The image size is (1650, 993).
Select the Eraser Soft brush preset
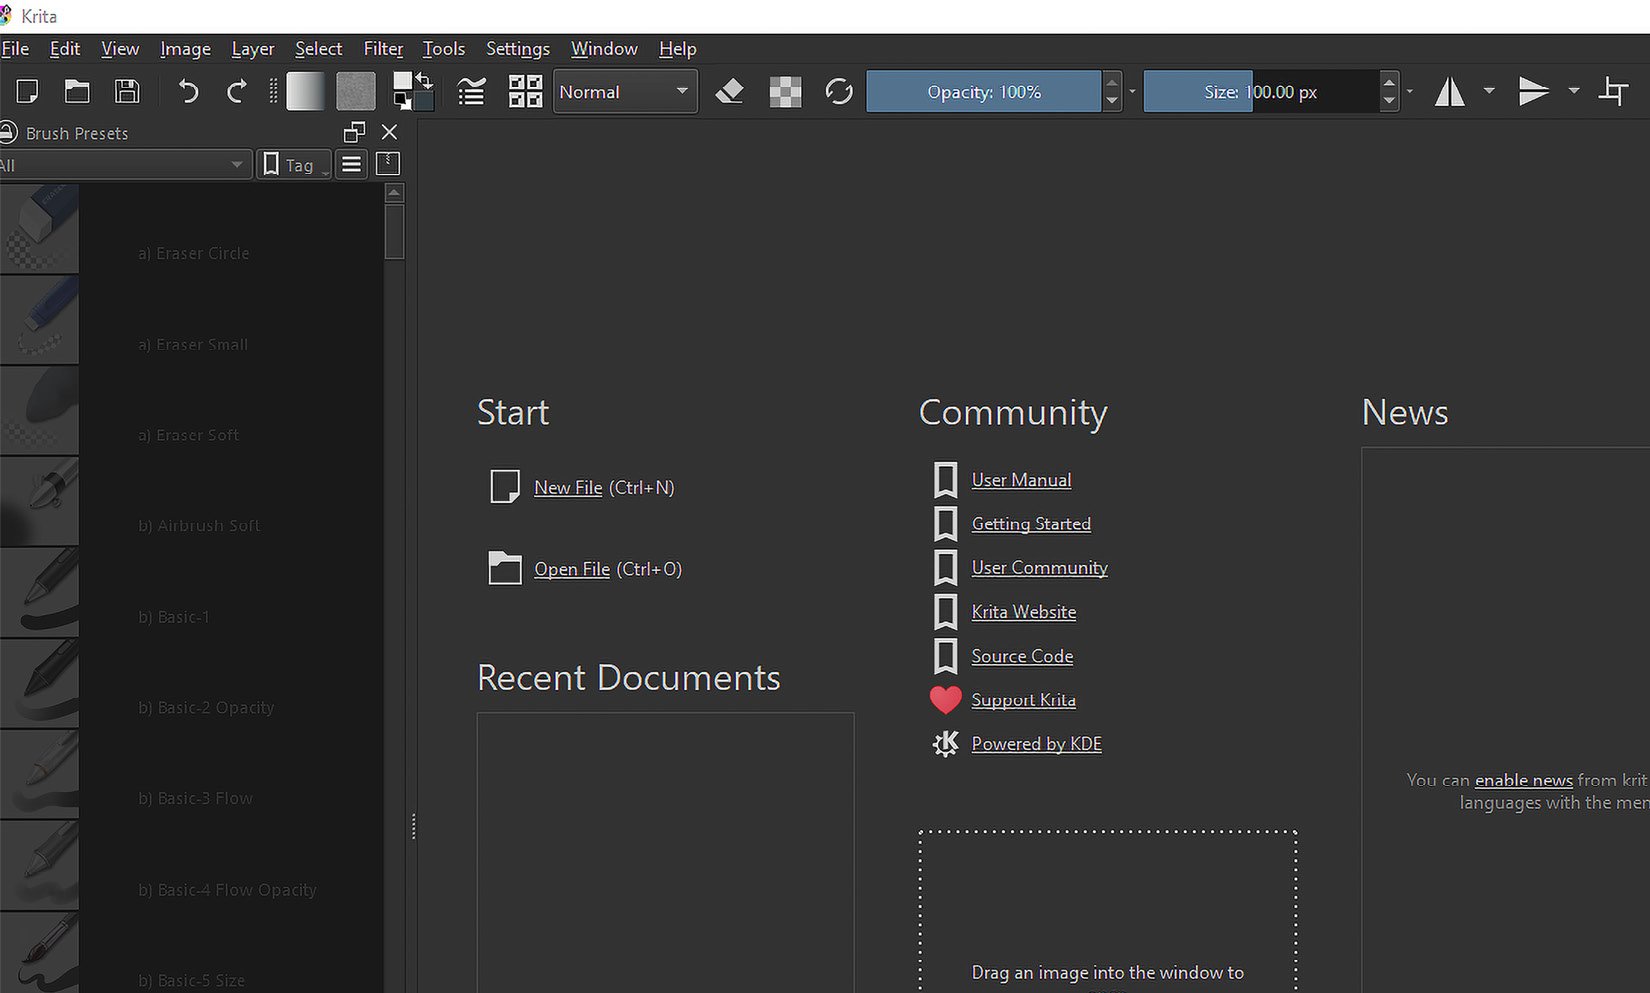click(190, 412)
